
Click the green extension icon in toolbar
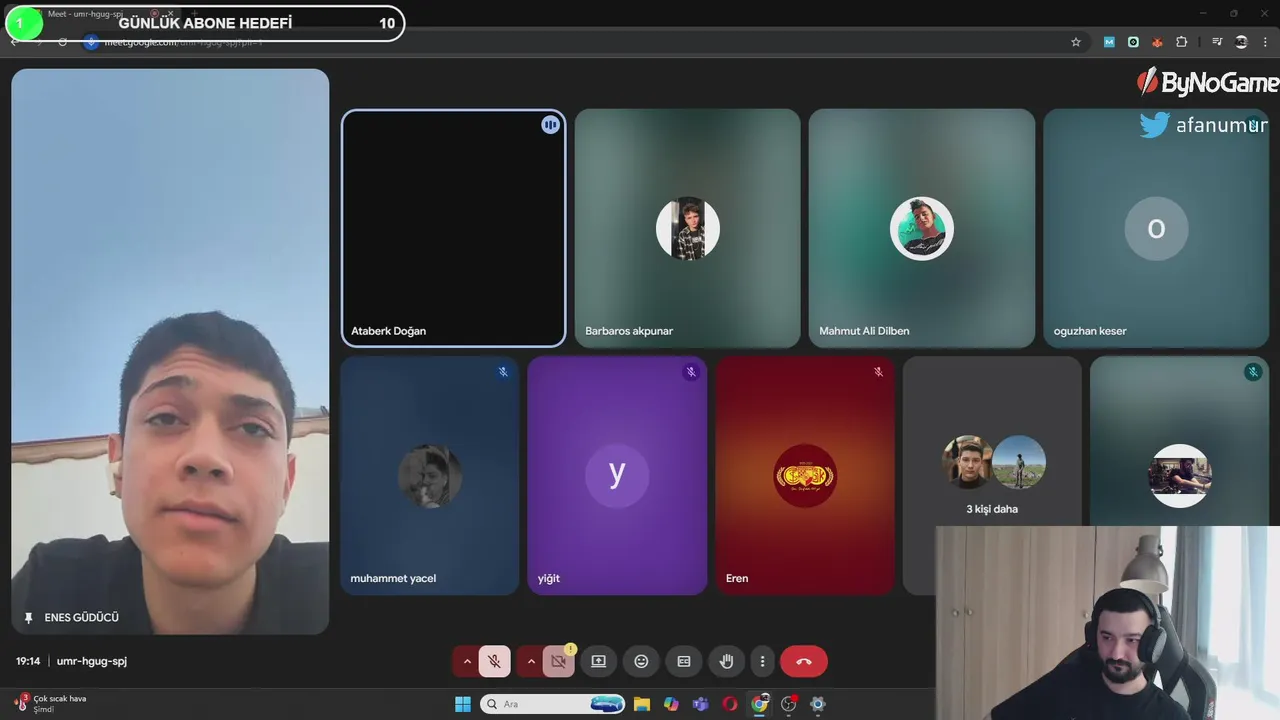coord(1133,42)
